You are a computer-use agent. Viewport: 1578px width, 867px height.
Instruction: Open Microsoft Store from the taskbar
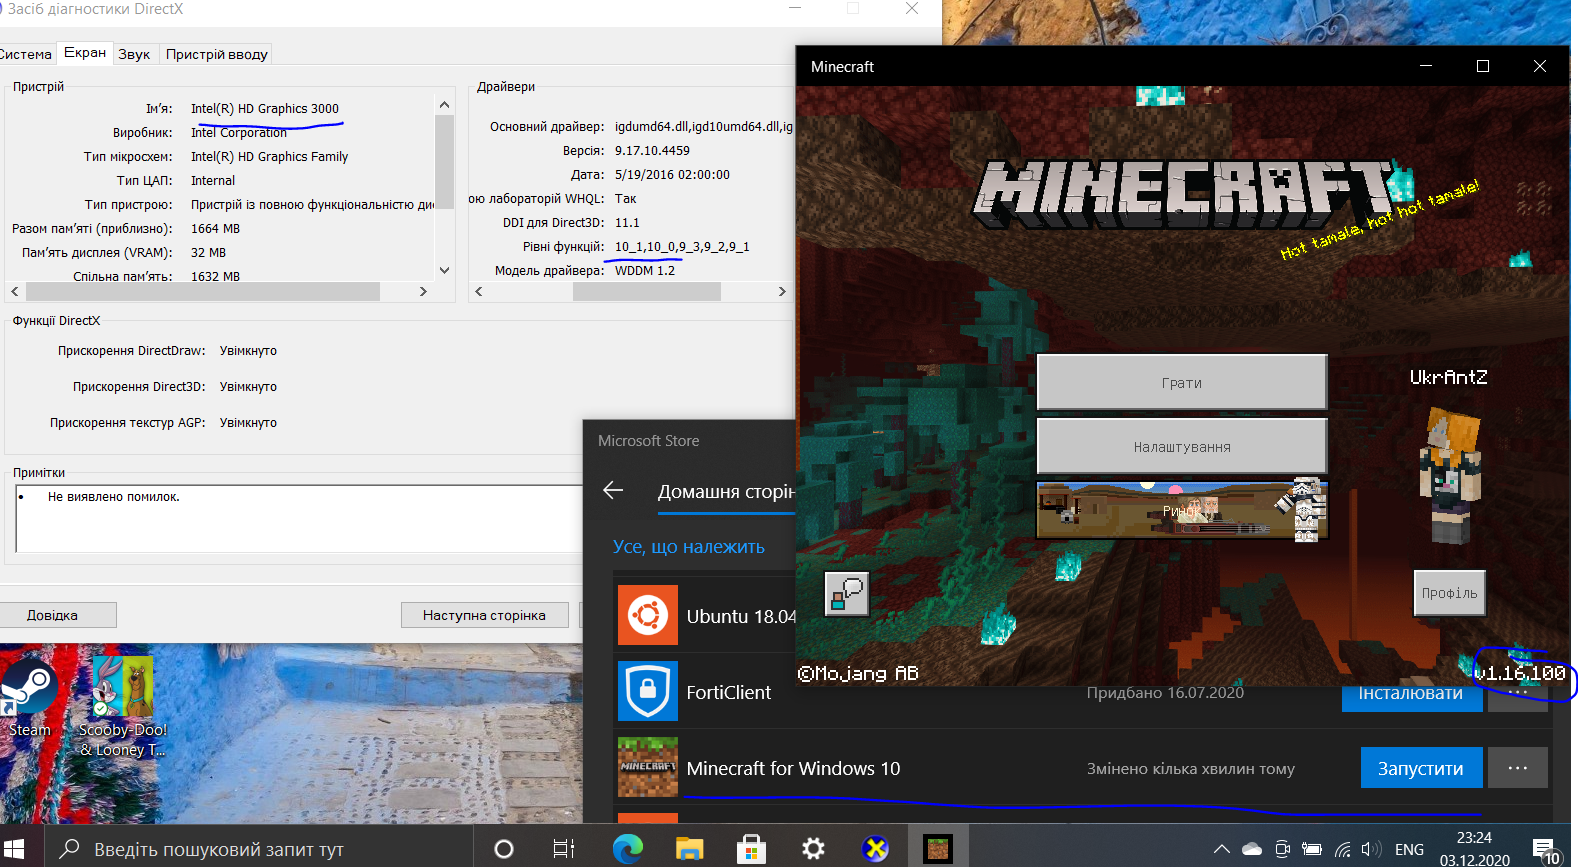click(751, 849)
